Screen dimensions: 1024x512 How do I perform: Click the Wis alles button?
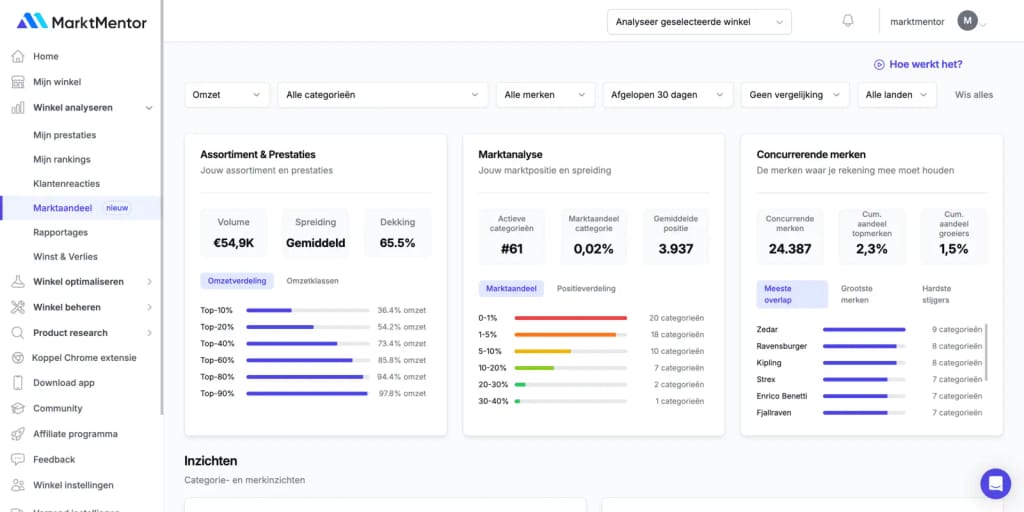coord(973,95)
